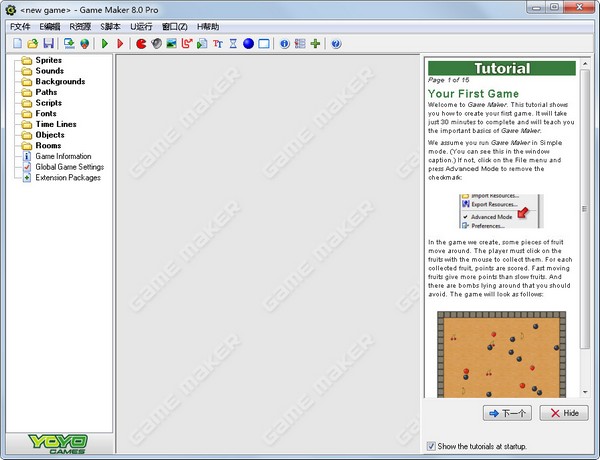This screenshot has height=460, width=600.
Task: Save the game with floppy icon
Action: coord(49,44)
